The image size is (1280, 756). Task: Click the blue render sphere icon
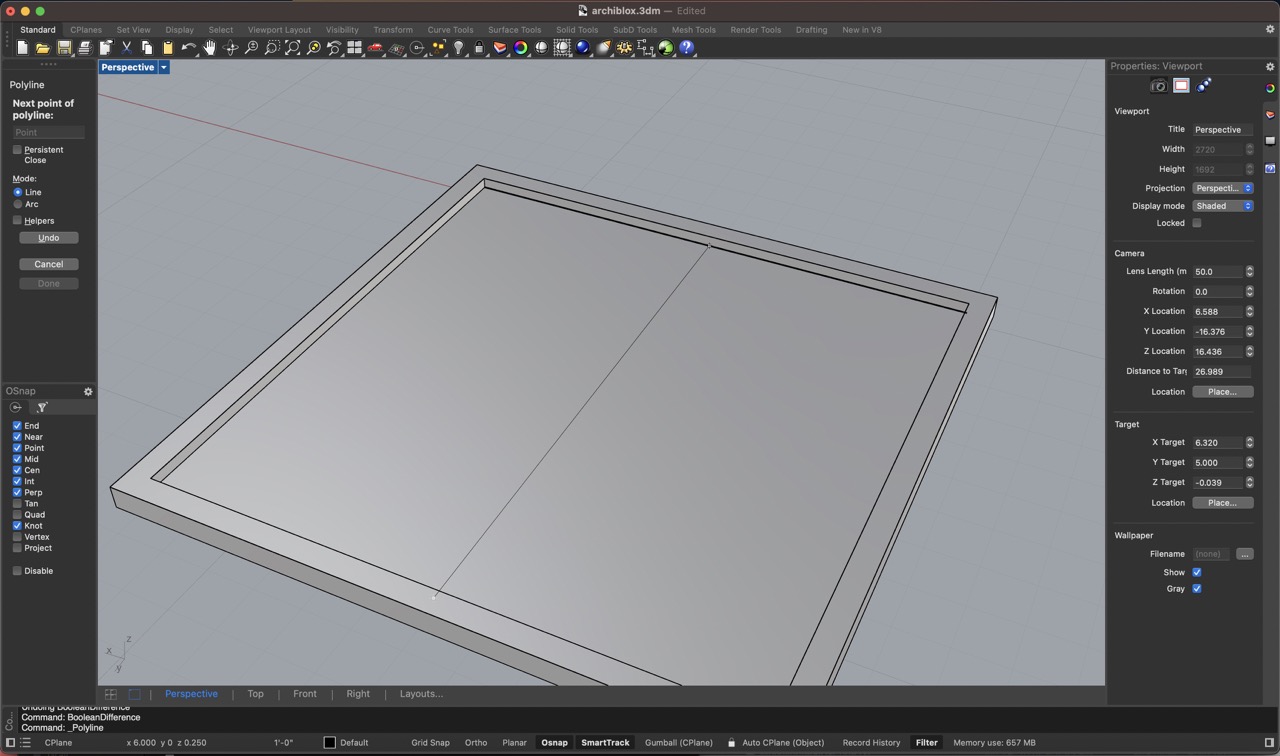tap(583, 48)
